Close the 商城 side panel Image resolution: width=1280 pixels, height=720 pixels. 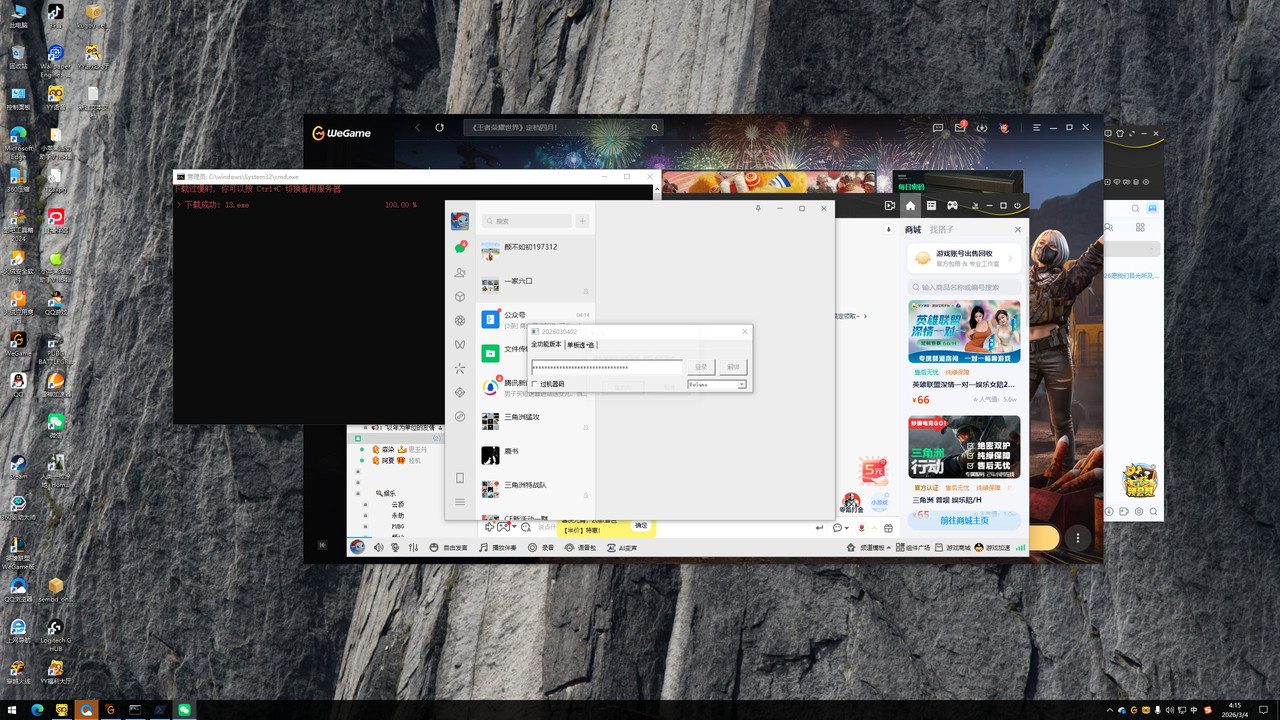(1018, 229)
